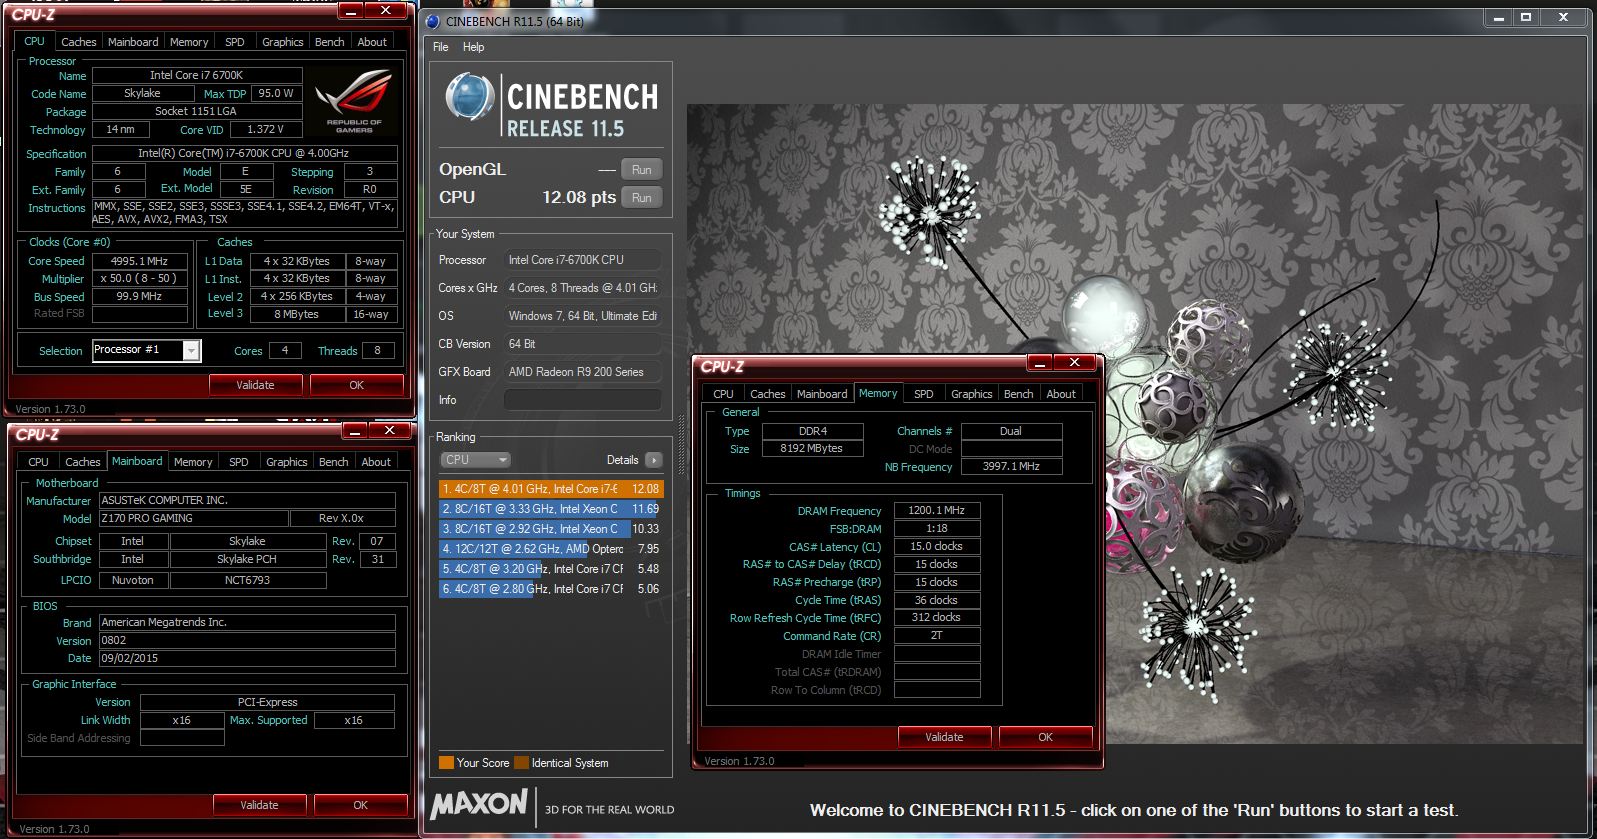Minimize the top CPU-Z window

[351, 11]
